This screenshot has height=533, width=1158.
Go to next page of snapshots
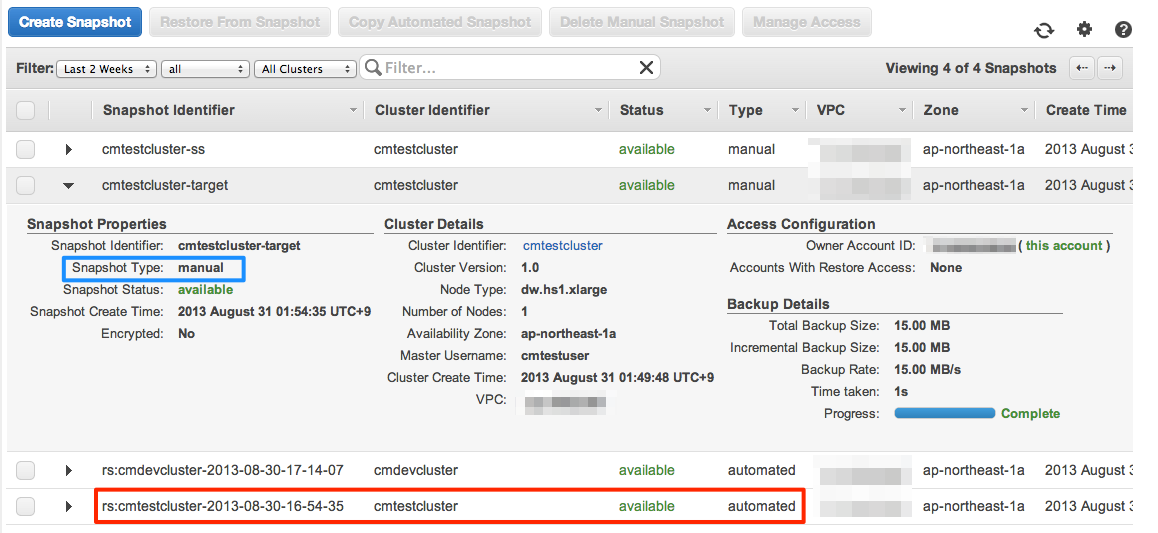1109,68
